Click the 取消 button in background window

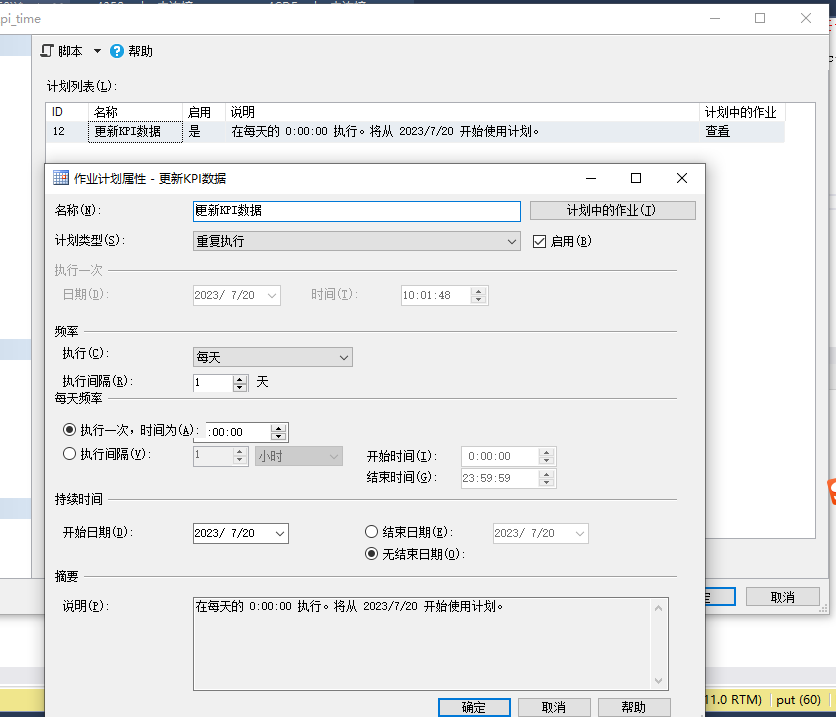pos(783,597)
